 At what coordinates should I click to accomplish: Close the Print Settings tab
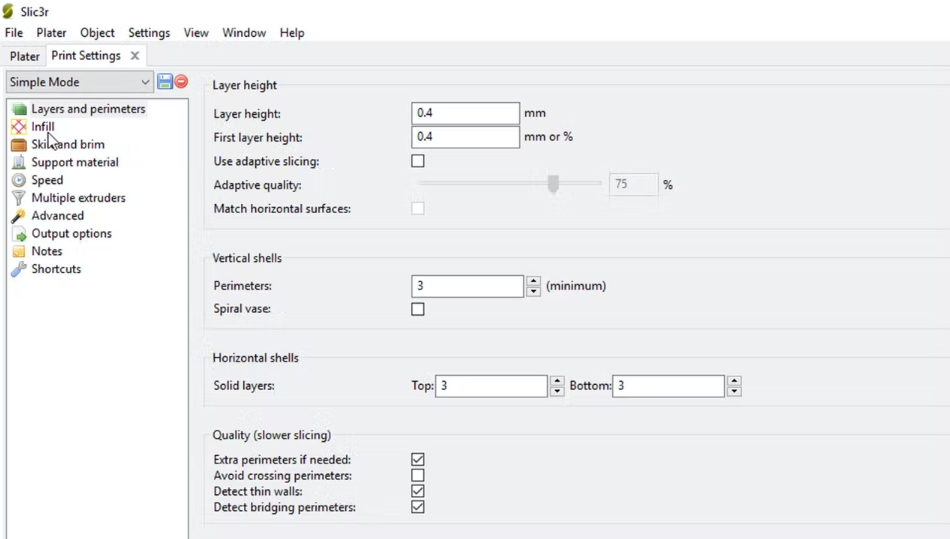(135, 56)
